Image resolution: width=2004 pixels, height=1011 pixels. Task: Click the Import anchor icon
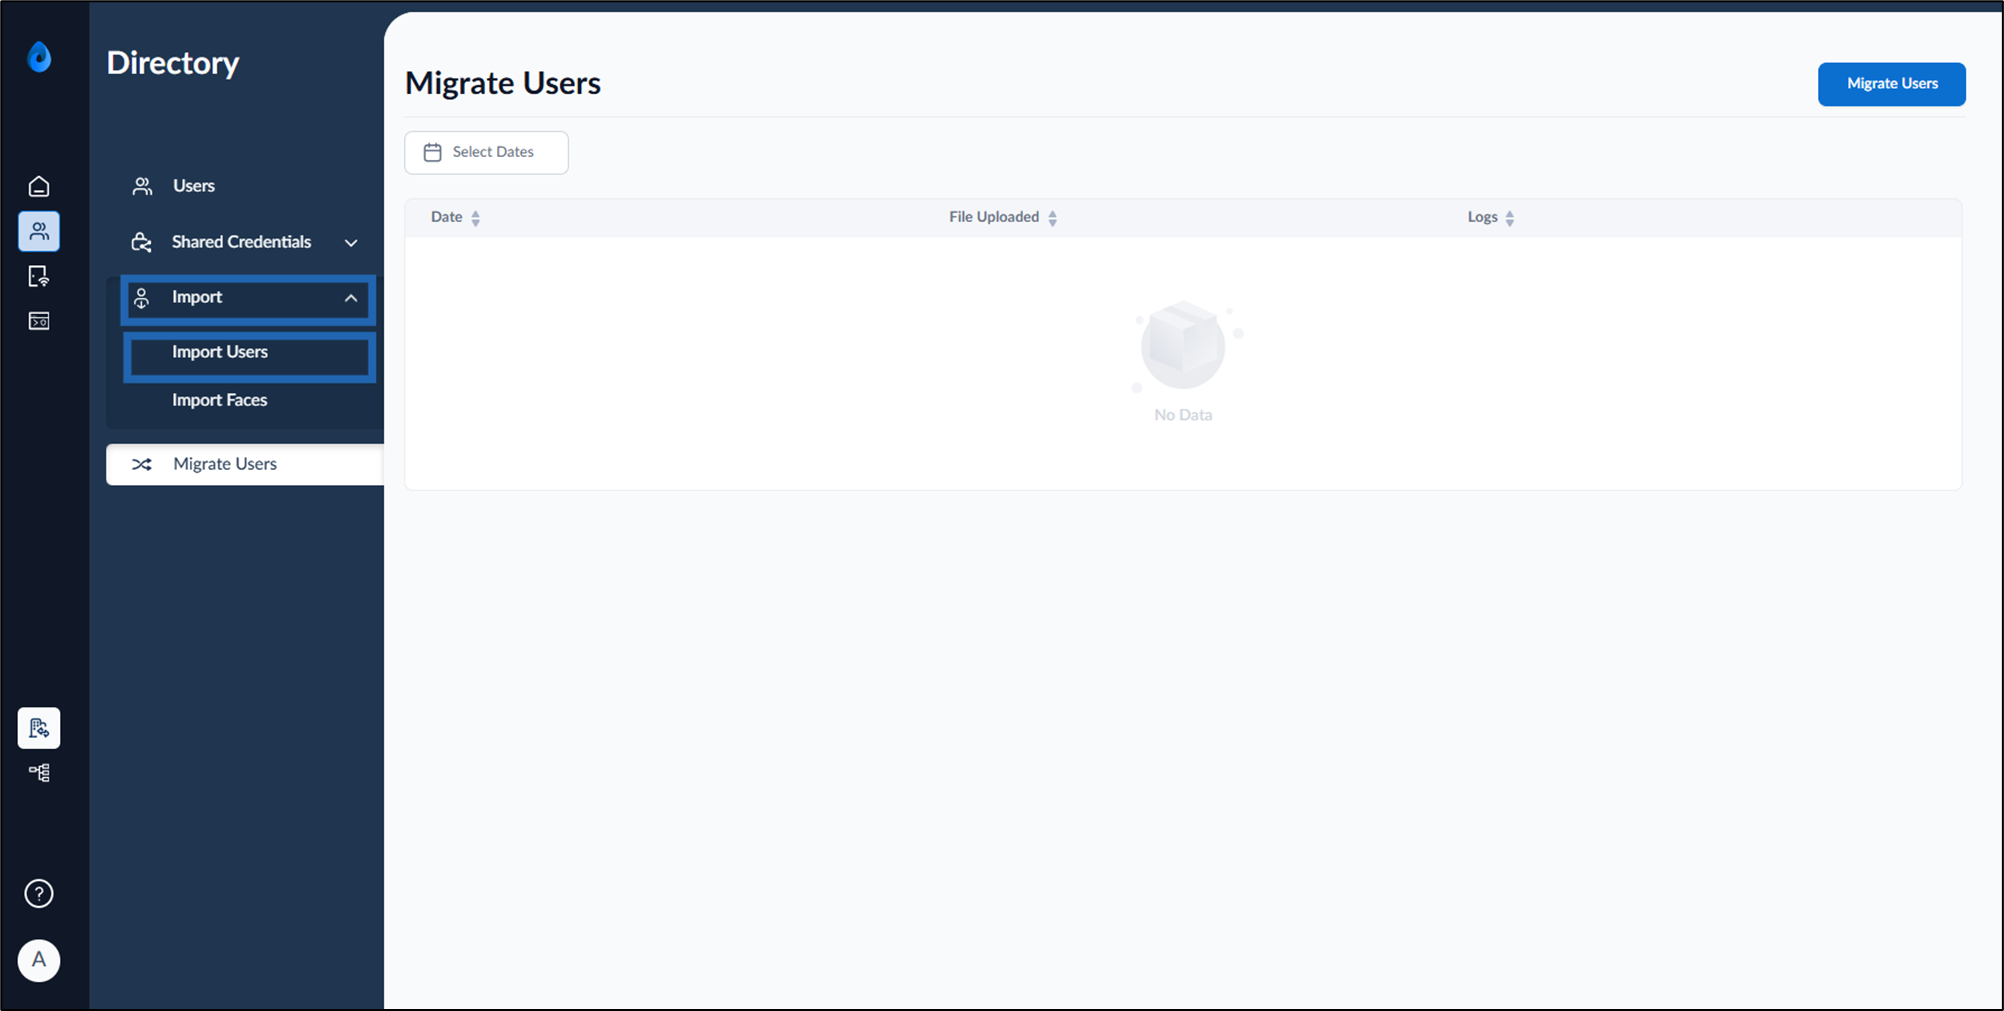pyautogui.click(x=142, y=298)
